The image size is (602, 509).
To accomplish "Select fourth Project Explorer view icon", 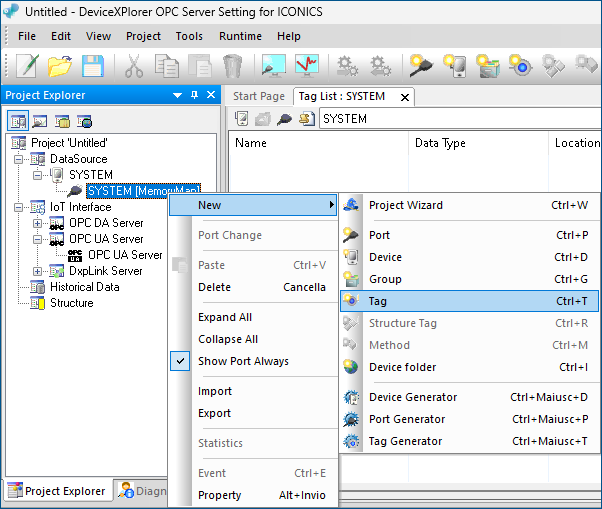I will pos(84,121).
